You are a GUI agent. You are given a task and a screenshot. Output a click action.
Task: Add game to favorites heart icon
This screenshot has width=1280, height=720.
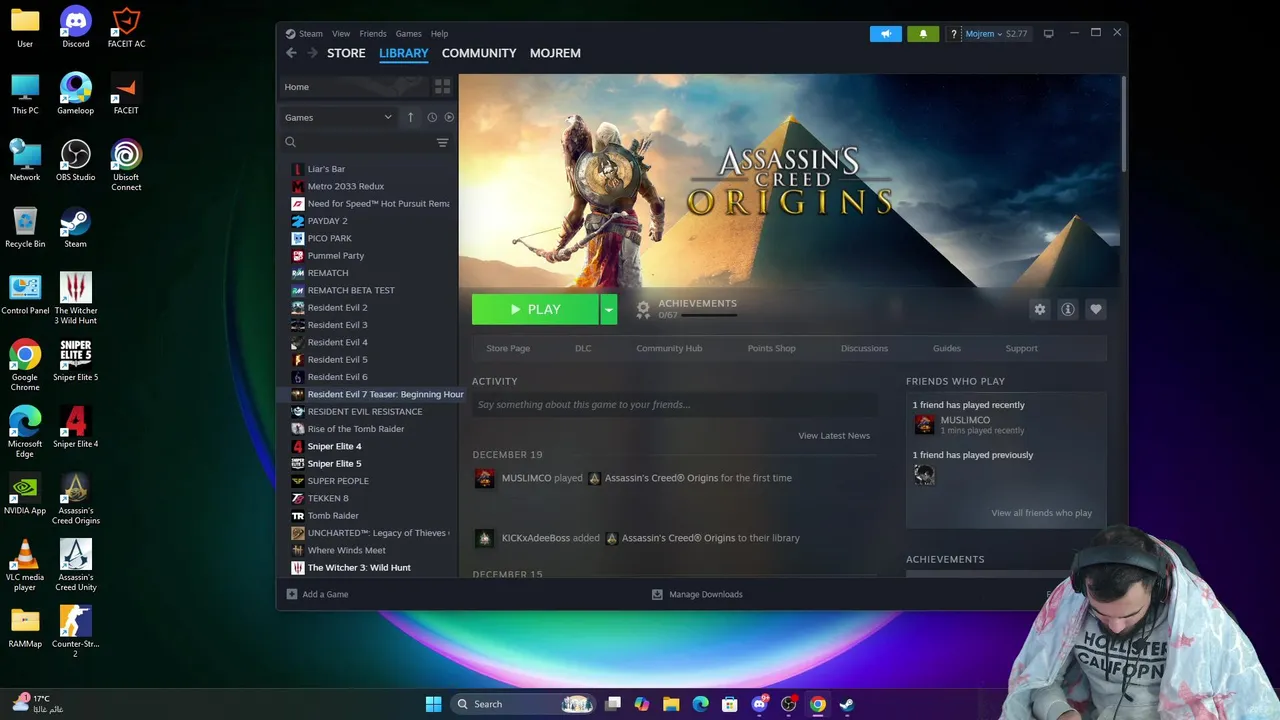[x=1096, y=310]
